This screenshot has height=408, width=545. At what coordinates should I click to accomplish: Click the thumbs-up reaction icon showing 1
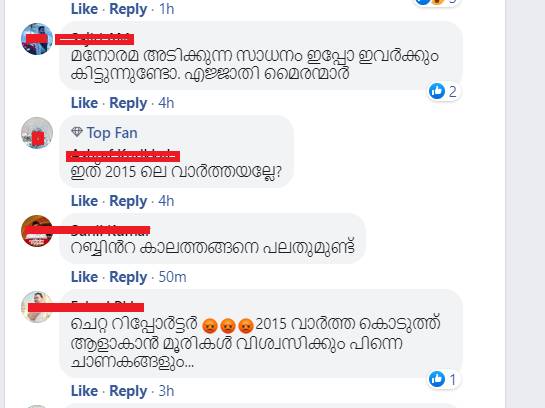click(x=437, y=379)
